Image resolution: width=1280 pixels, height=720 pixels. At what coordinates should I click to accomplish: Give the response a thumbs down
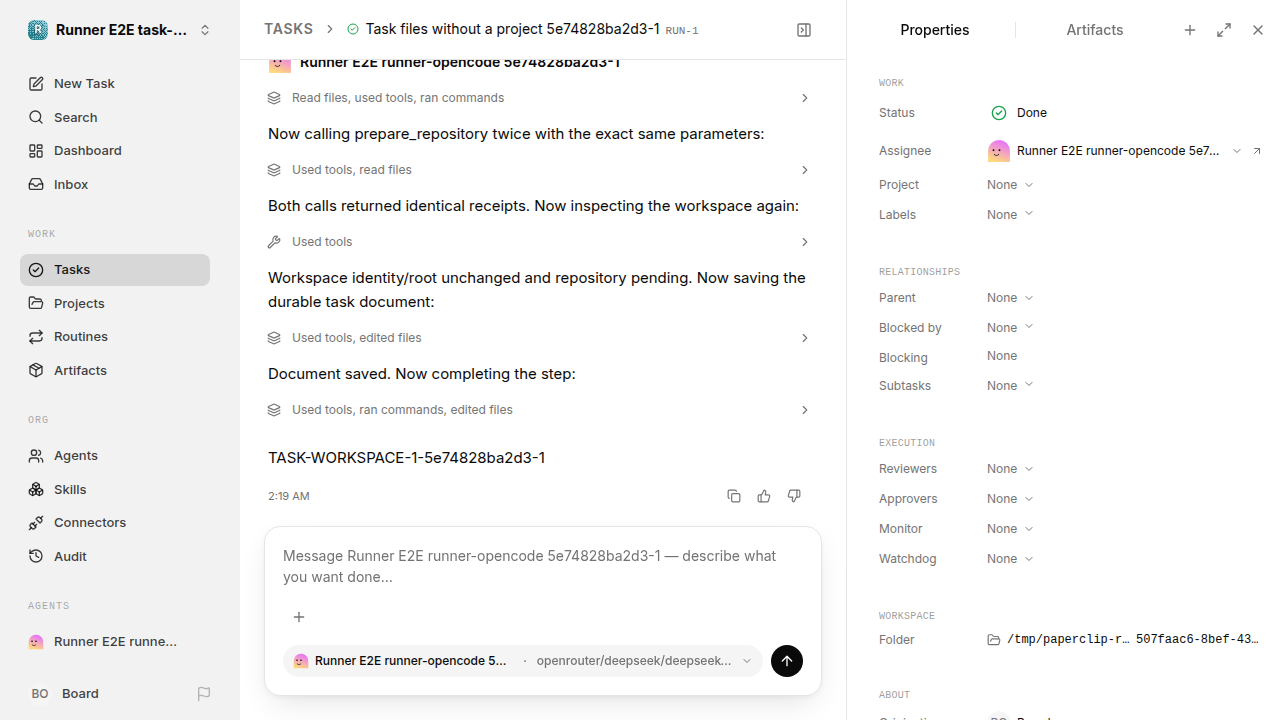794,496
